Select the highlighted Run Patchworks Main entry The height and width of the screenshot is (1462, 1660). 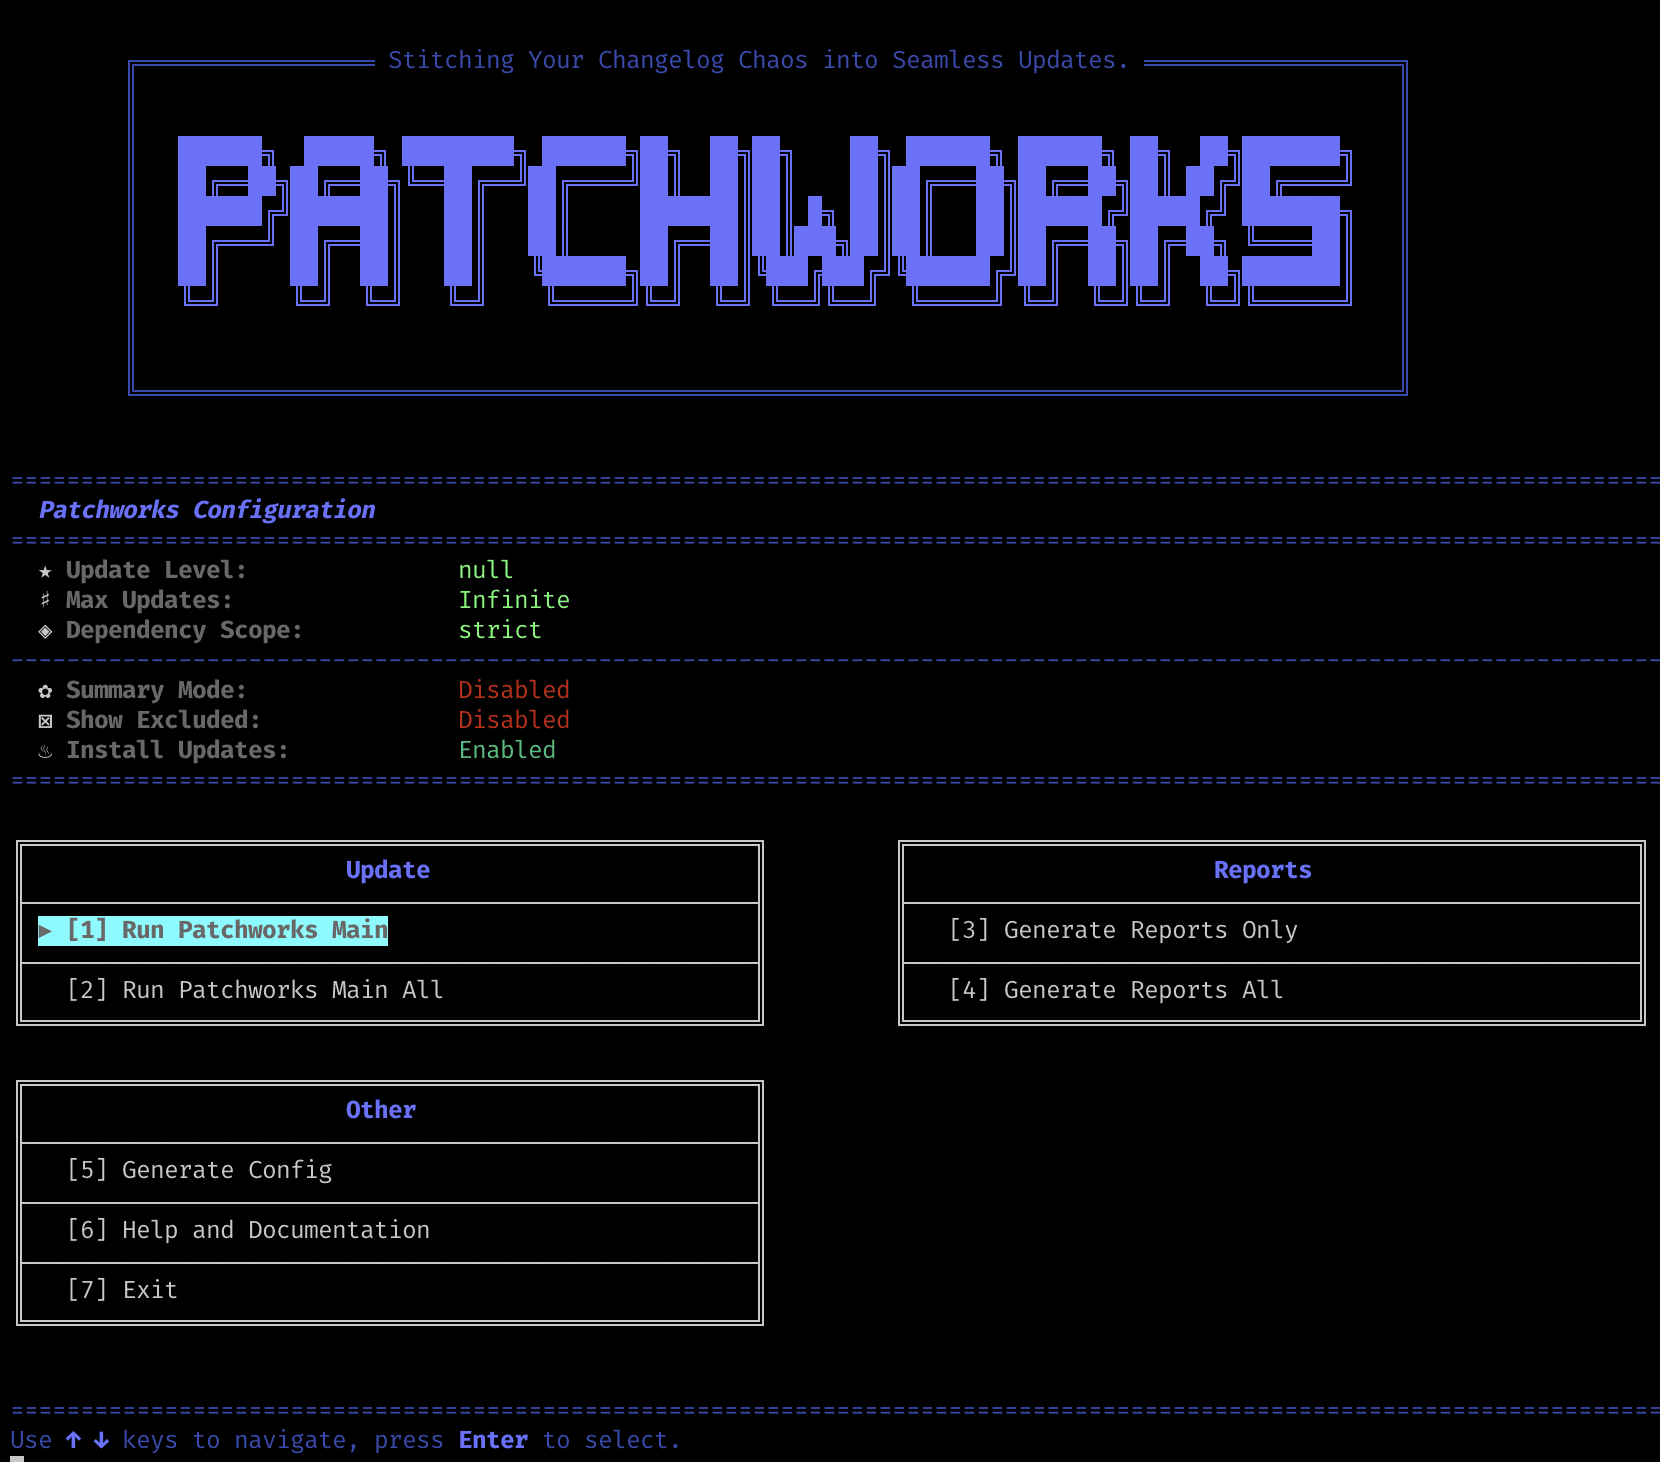click(228, 930)
